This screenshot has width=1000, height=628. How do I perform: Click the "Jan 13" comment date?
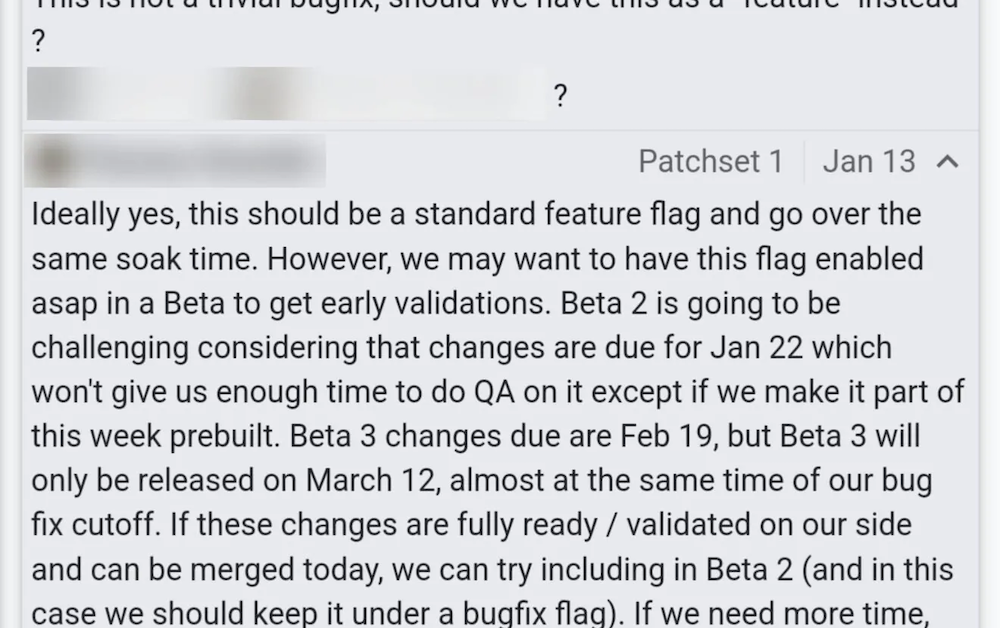[x=868, y=161]
